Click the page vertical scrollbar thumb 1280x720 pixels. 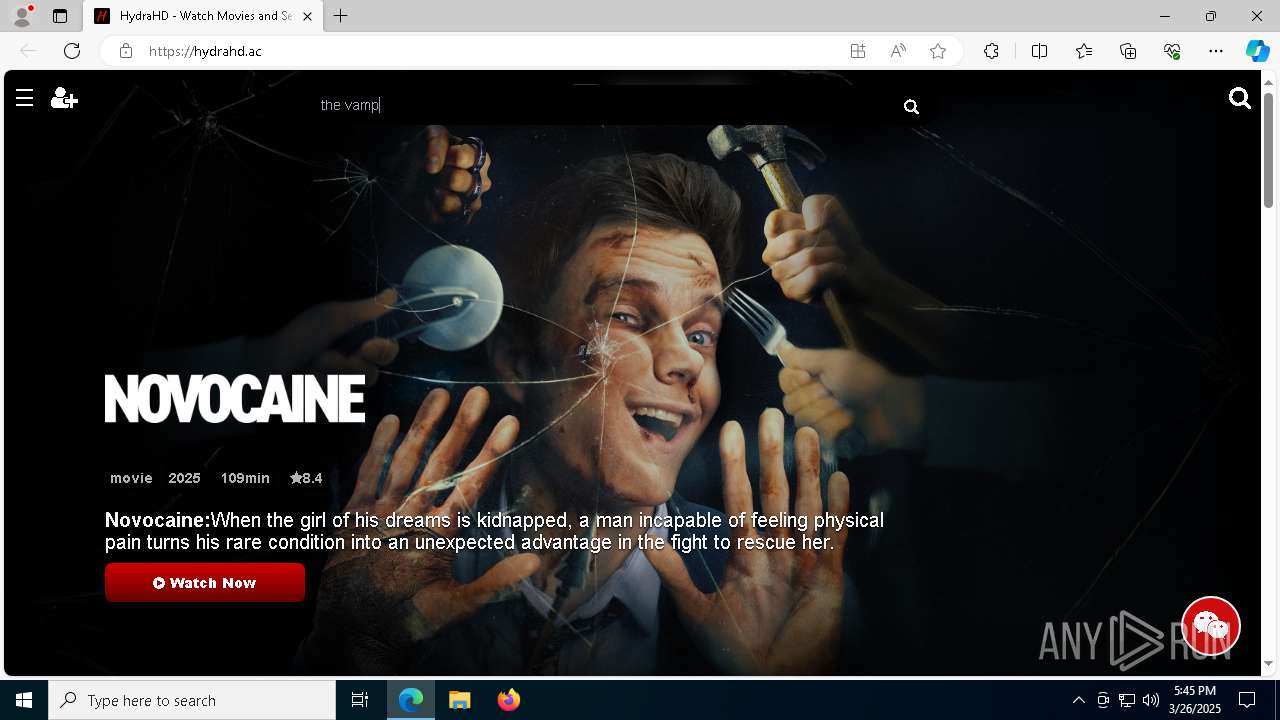[1269, 149]
